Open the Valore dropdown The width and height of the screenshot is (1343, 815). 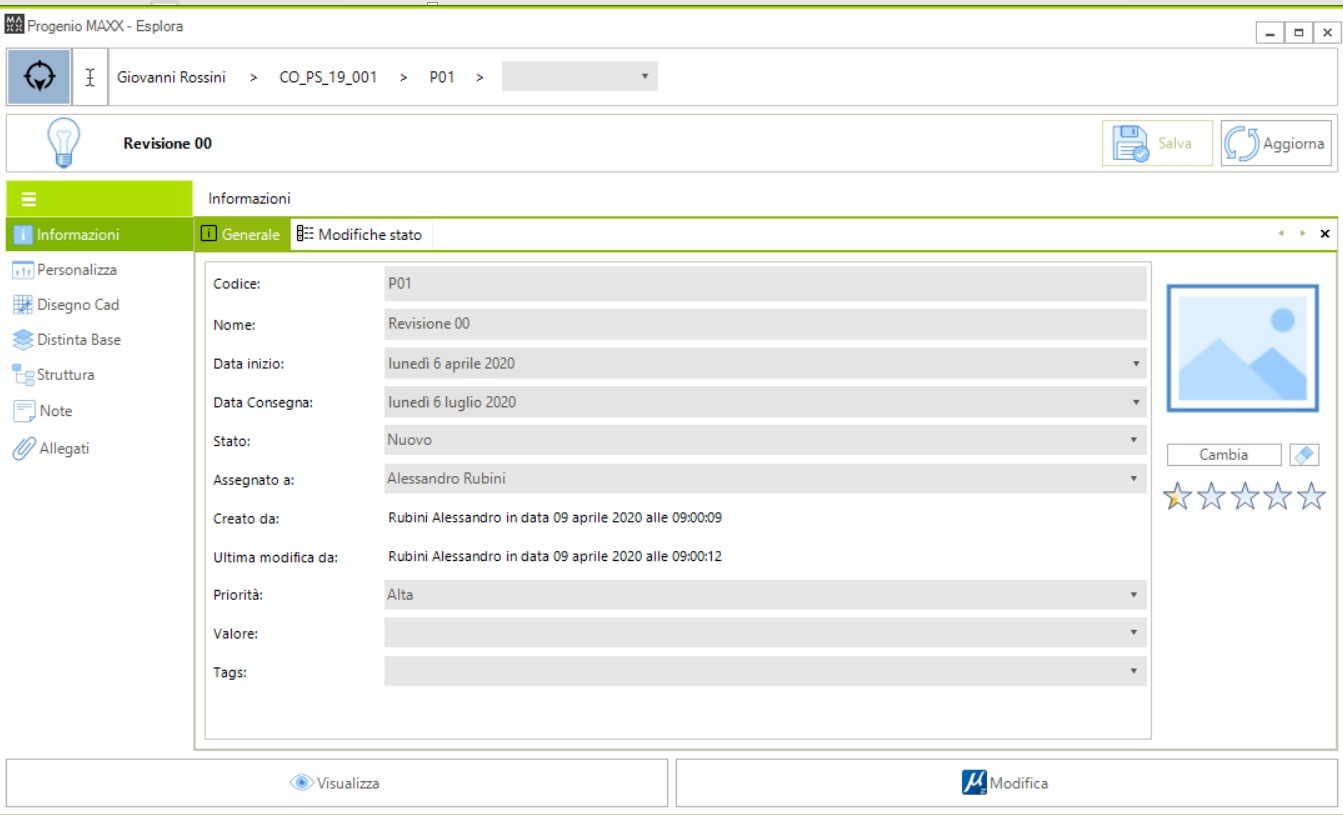[1134, 633]
